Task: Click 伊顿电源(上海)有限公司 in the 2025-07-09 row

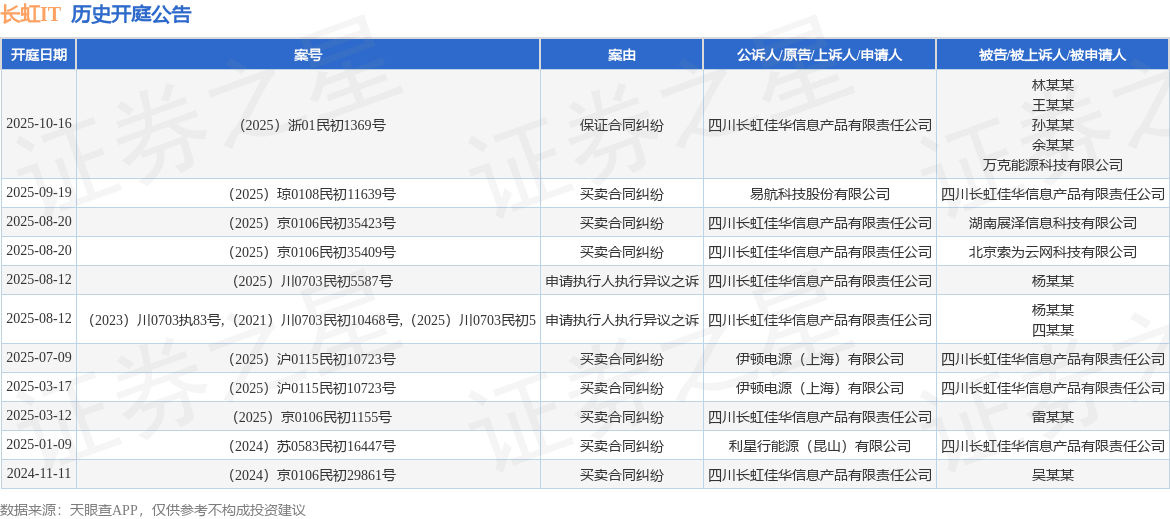Action: [819, 359]
